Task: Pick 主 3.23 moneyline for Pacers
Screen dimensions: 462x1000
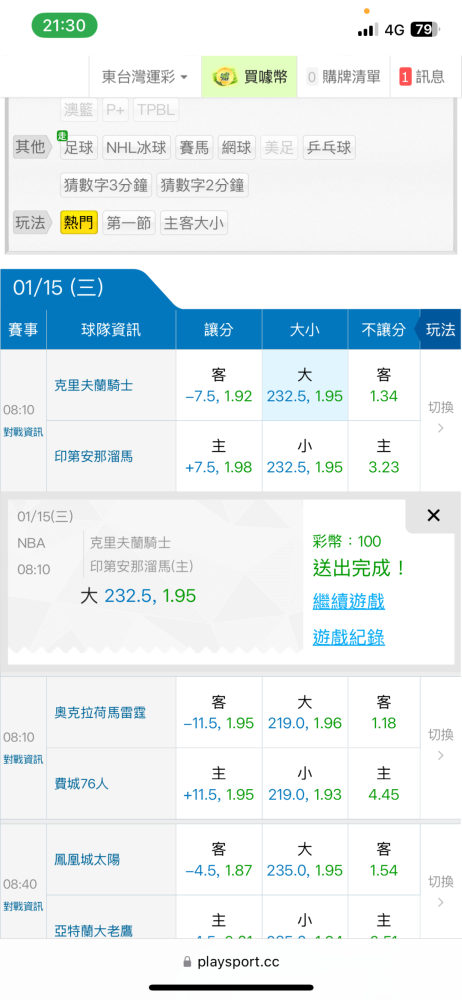Action: tap(384, 456)
